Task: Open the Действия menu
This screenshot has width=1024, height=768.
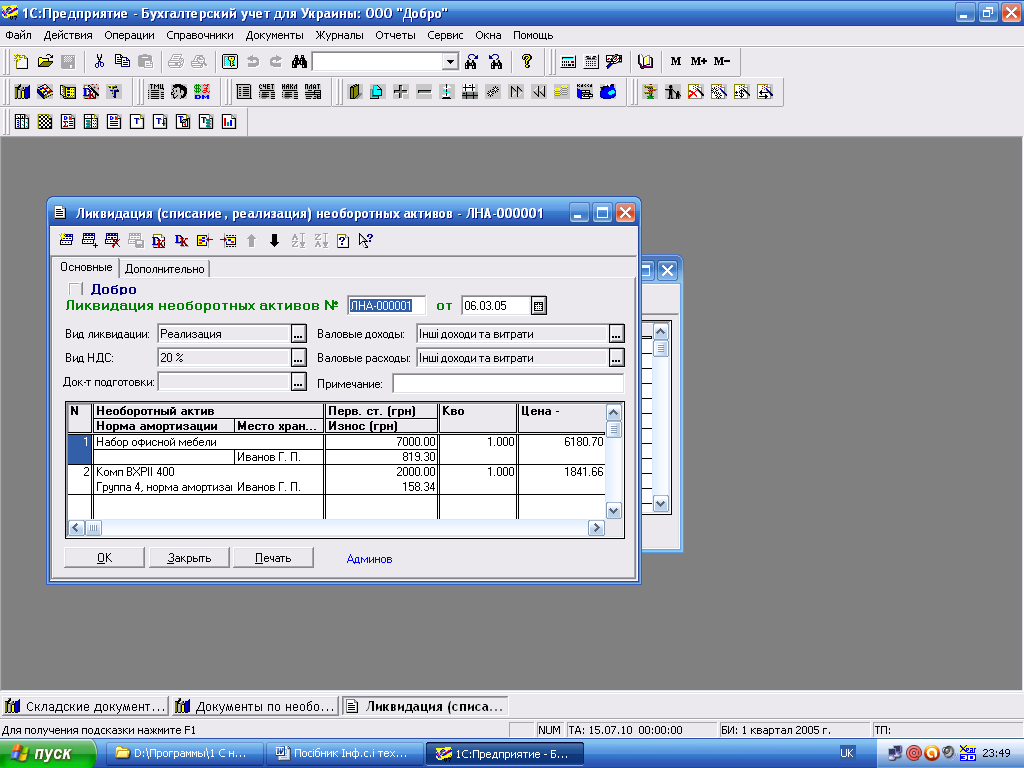Action: 68,35
